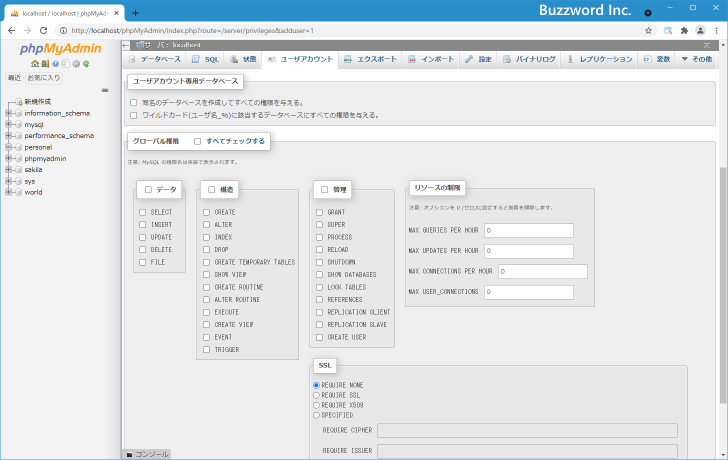Switch to the エクスポート tab

[x=370, y=59]
